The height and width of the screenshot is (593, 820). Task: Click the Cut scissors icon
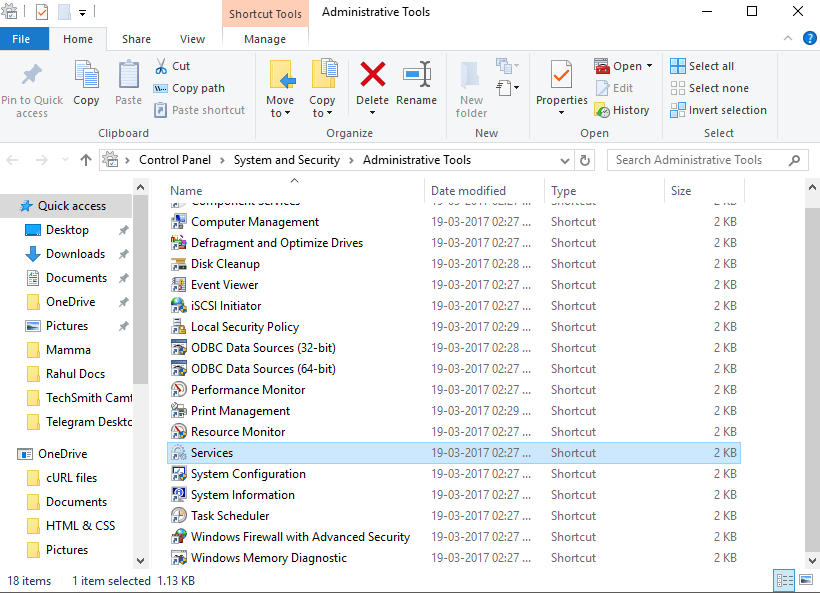pos(161,66)
